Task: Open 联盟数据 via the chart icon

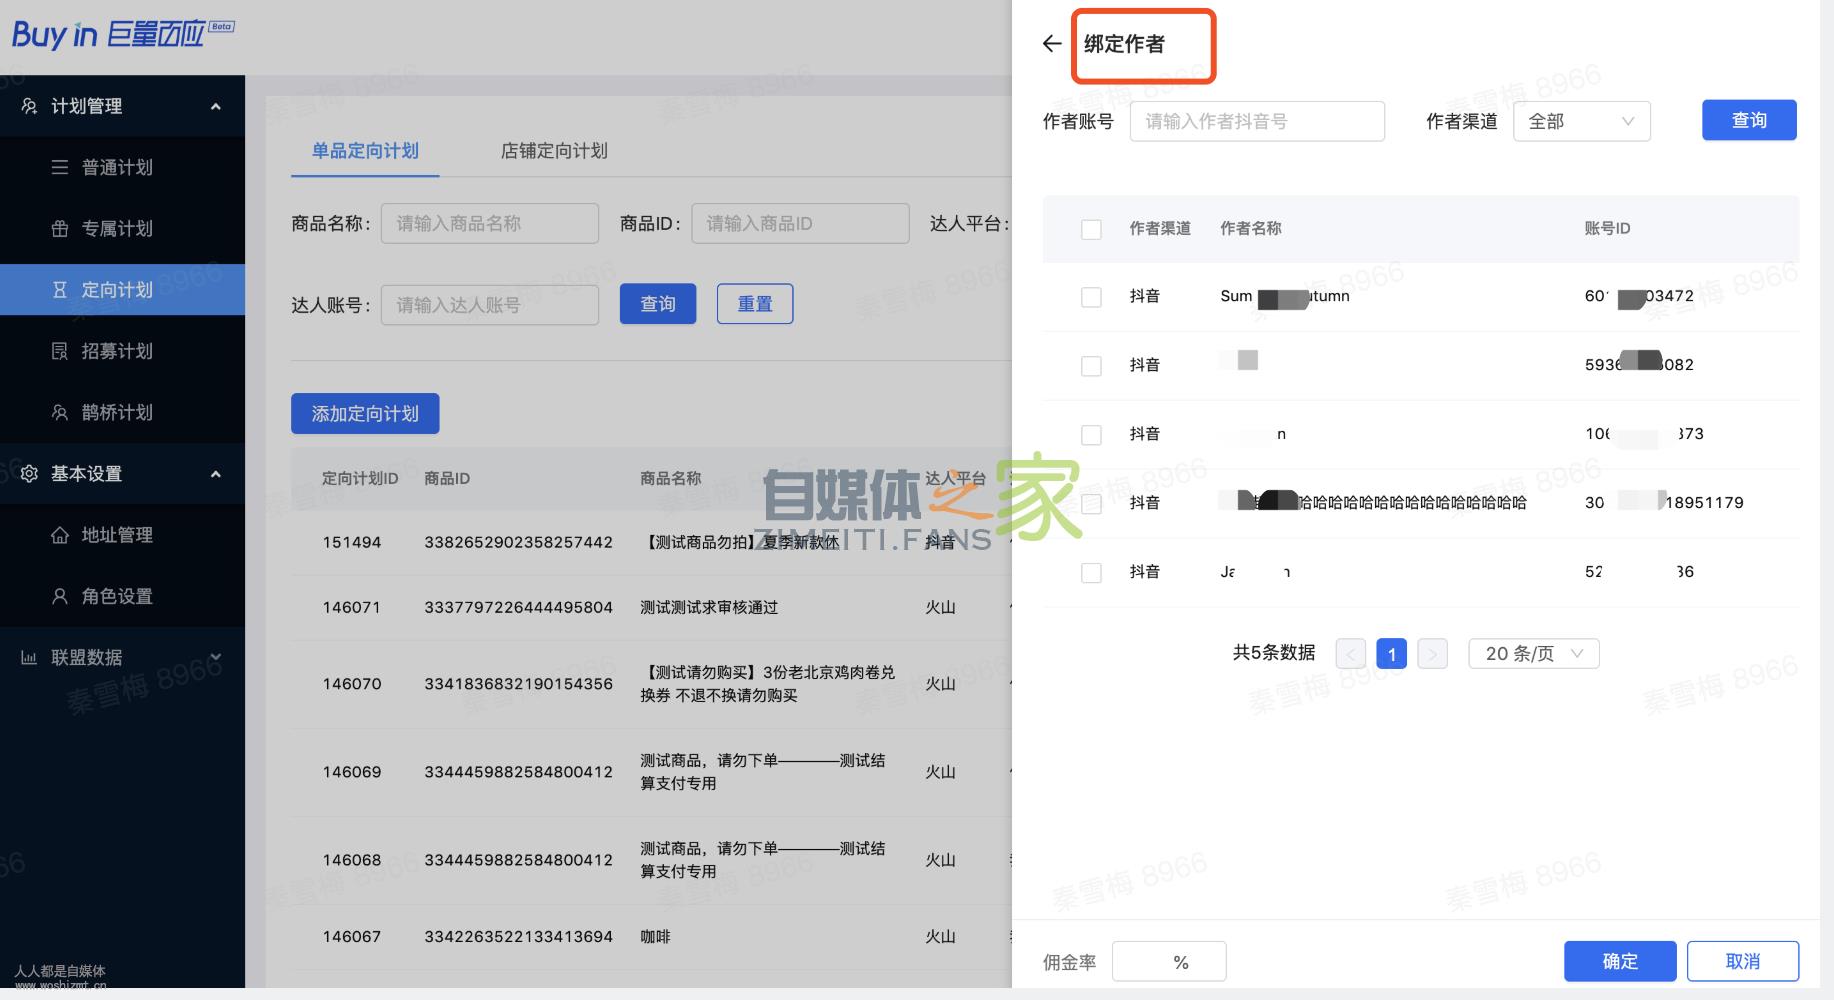Action: tap(31, 657)
